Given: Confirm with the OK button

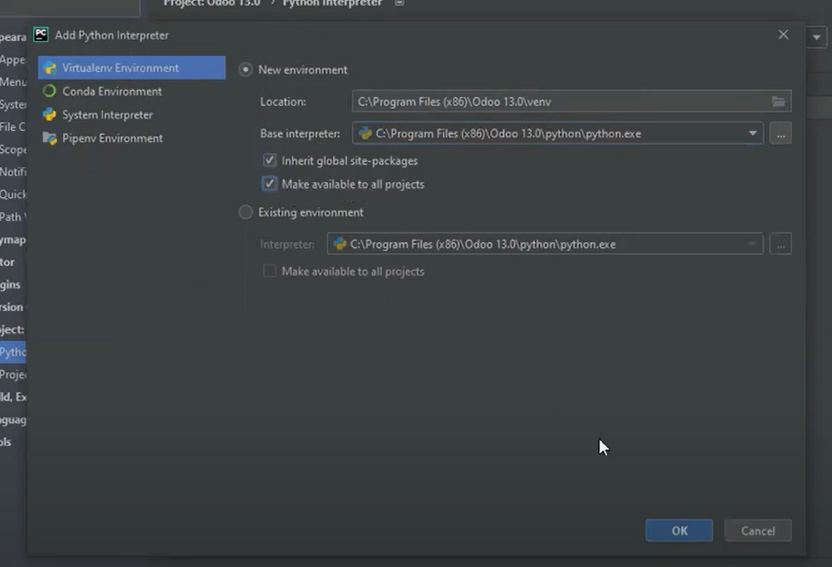Looking at the screenshot, I should (679, 530).
